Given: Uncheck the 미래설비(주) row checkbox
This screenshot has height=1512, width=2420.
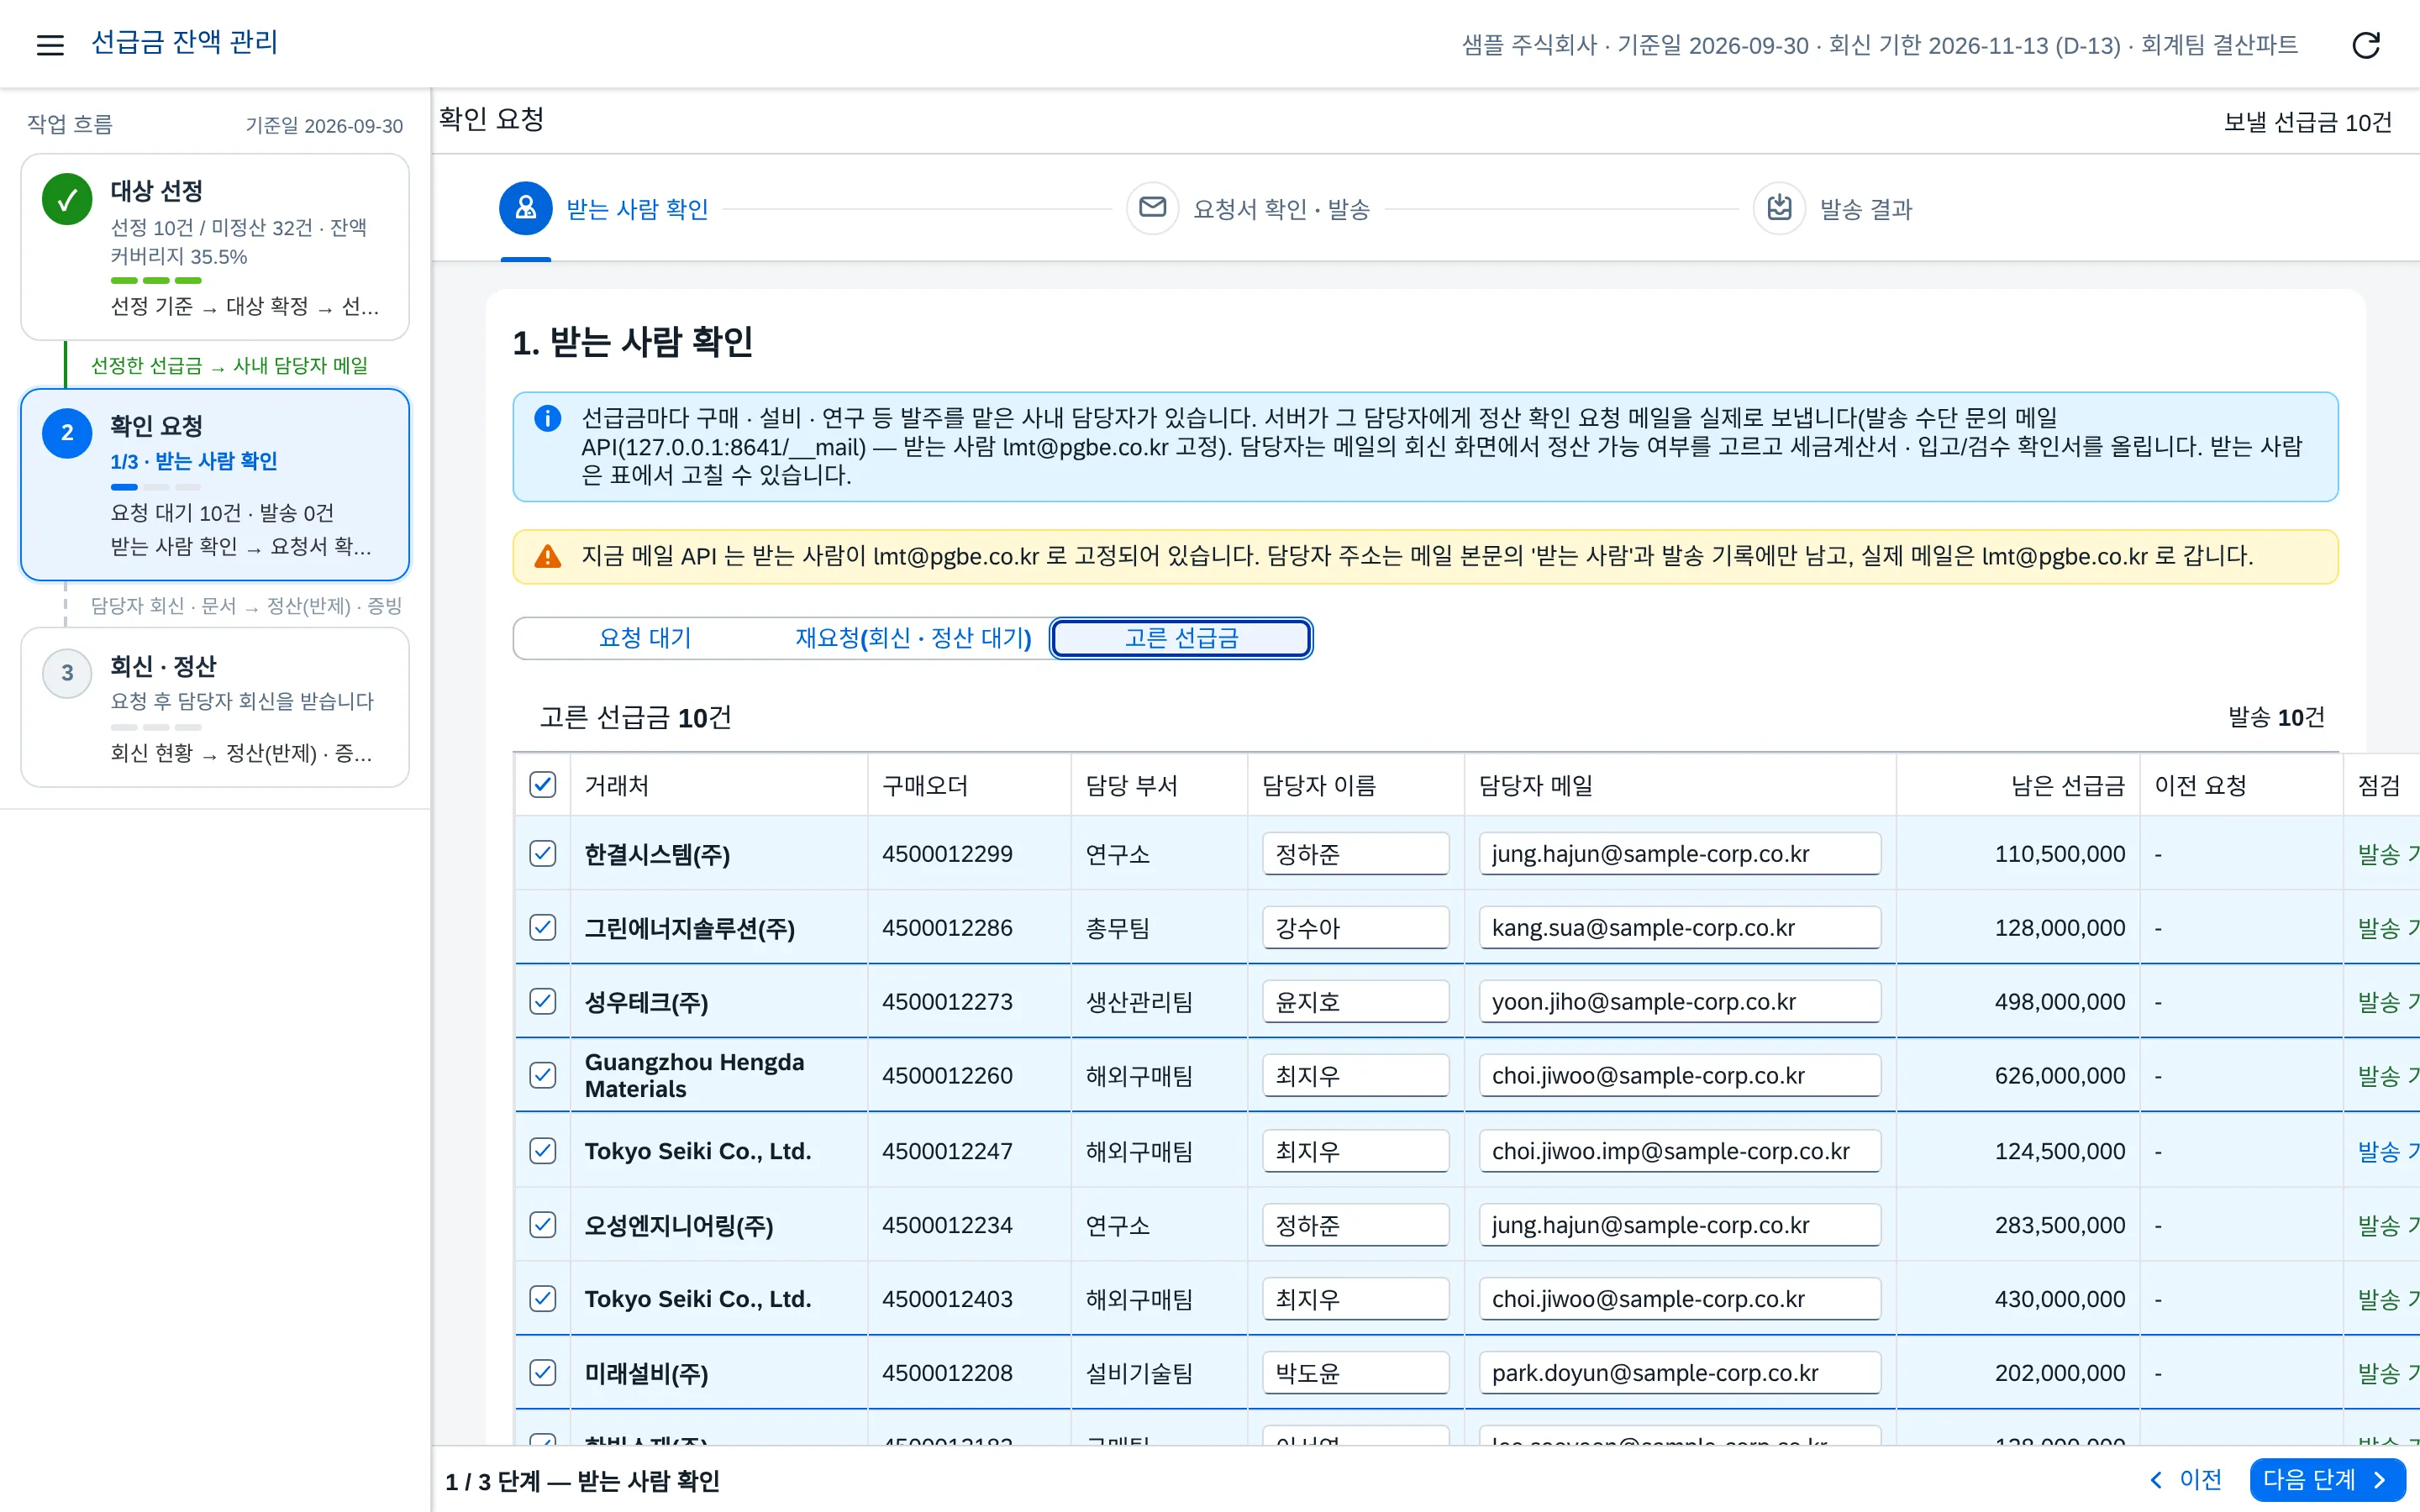Looking at the screenshot, I should (x=542, y=1372).
